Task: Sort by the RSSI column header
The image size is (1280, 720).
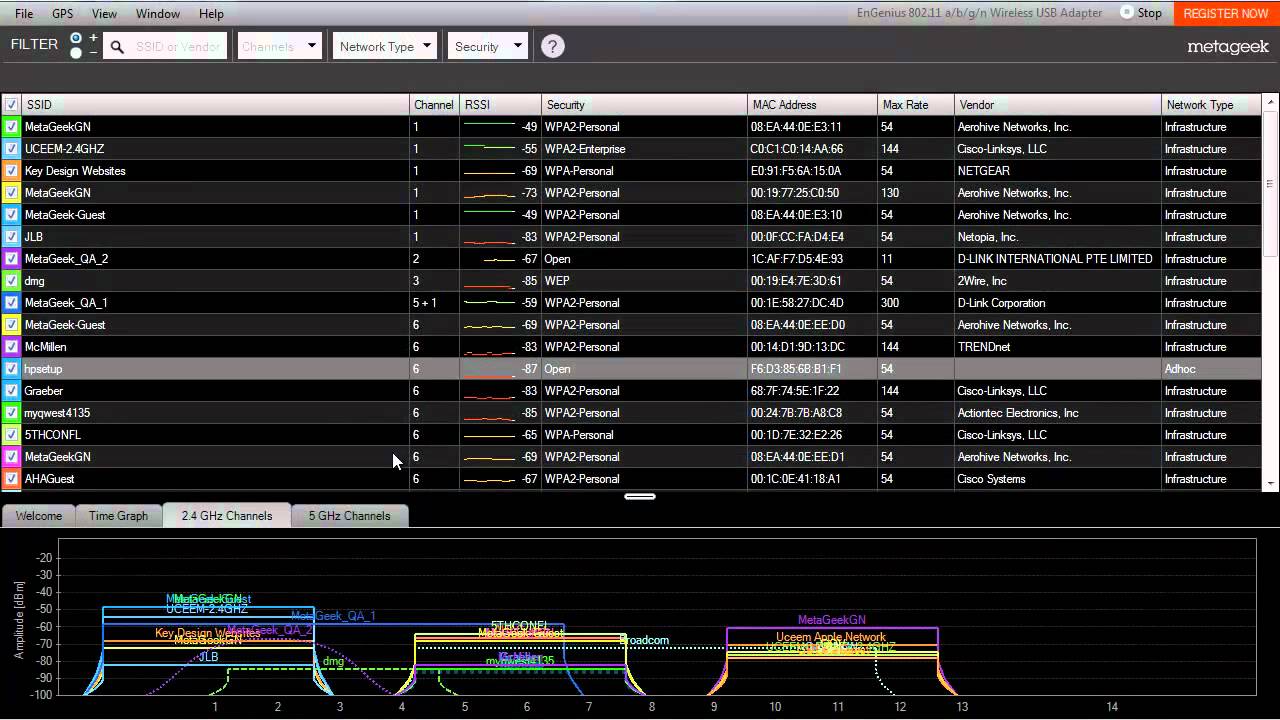Action: click(500, 104)
